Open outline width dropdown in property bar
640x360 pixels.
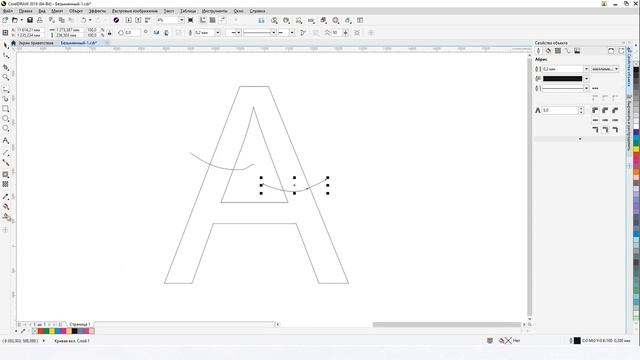218,33
